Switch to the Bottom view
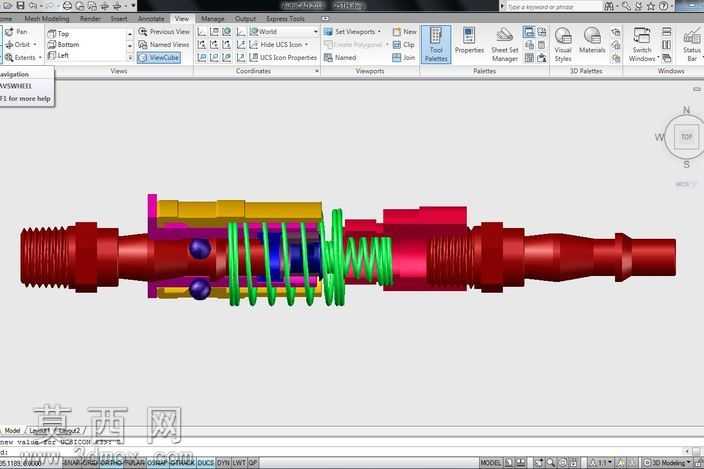The width and height of the screenshot is (704, 469). point(63,44)
